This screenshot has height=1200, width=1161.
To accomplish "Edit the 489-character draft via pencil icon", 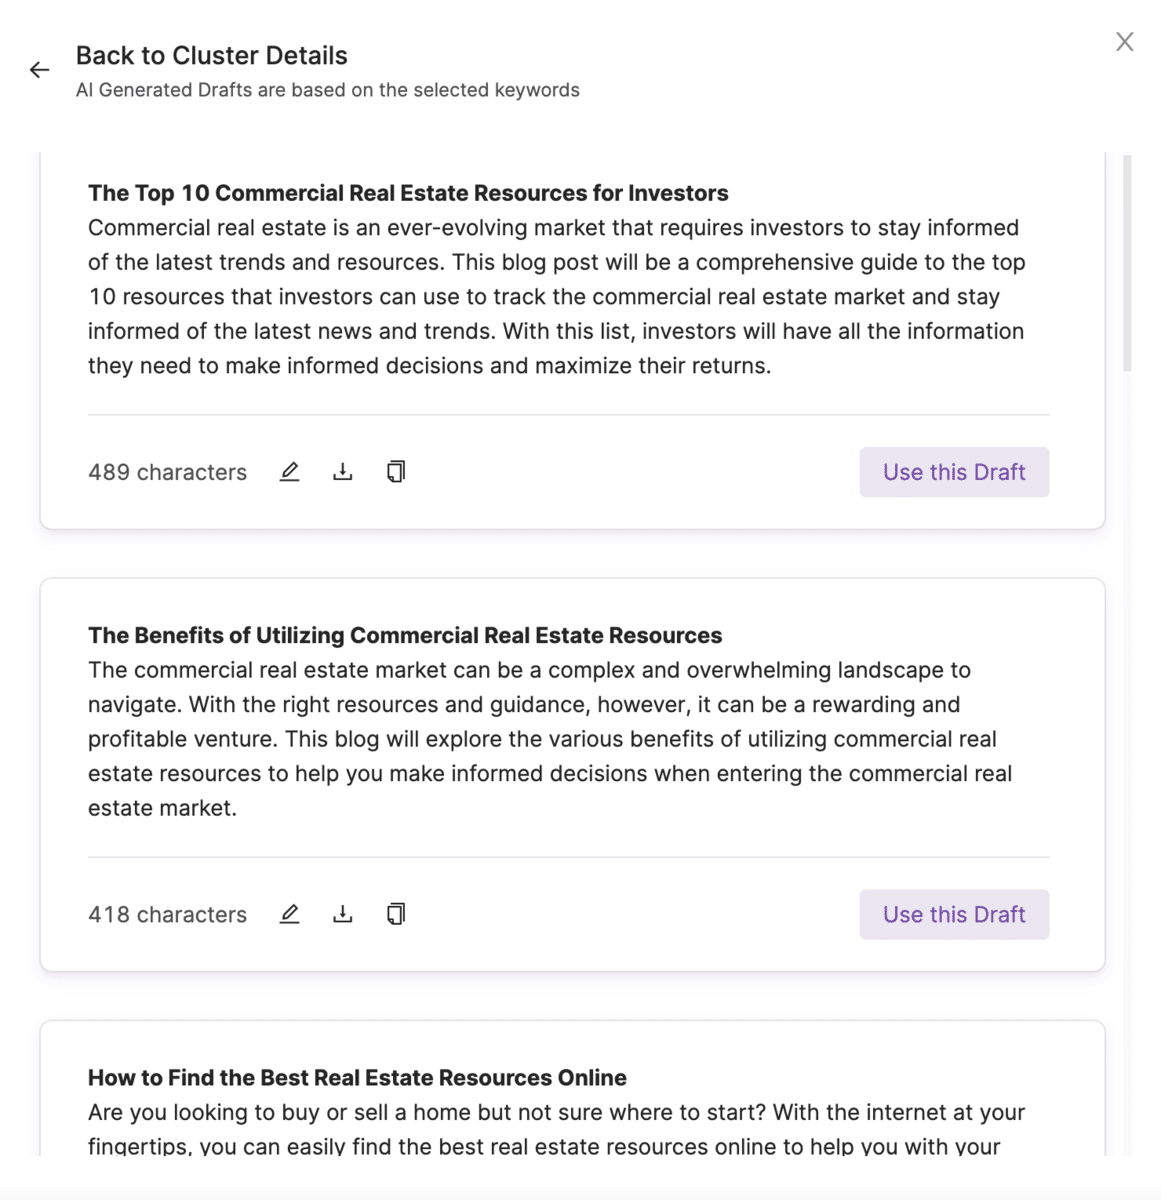I will 289,472.
